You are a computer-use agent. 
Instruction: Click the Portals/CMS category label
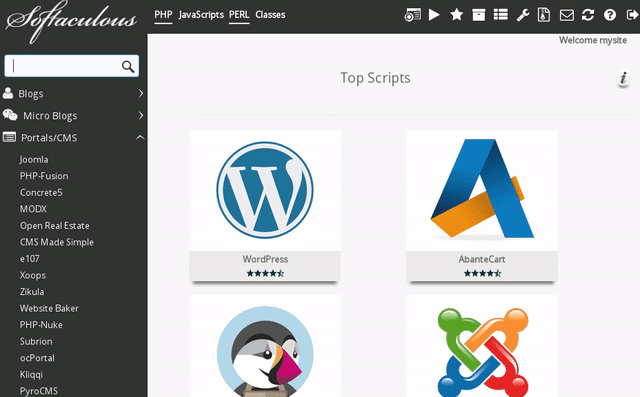49,138
